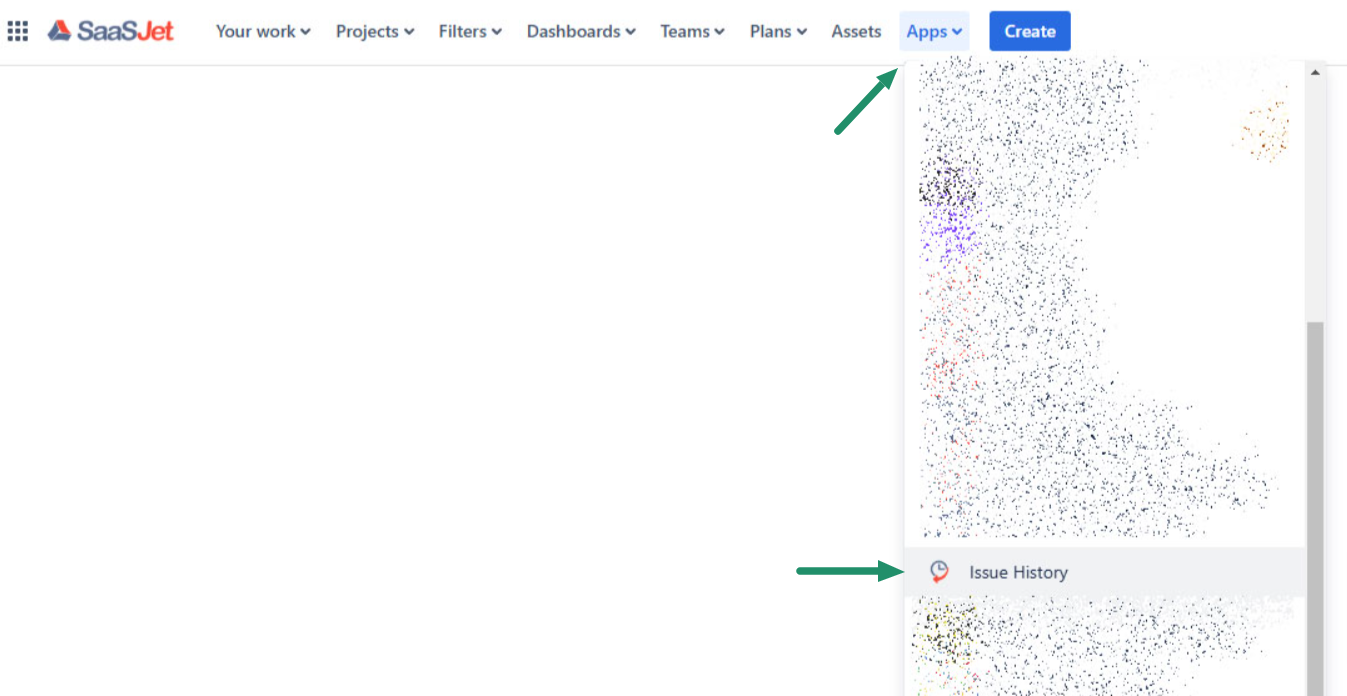Click the chevron next to Your work

tap(306, 32)
